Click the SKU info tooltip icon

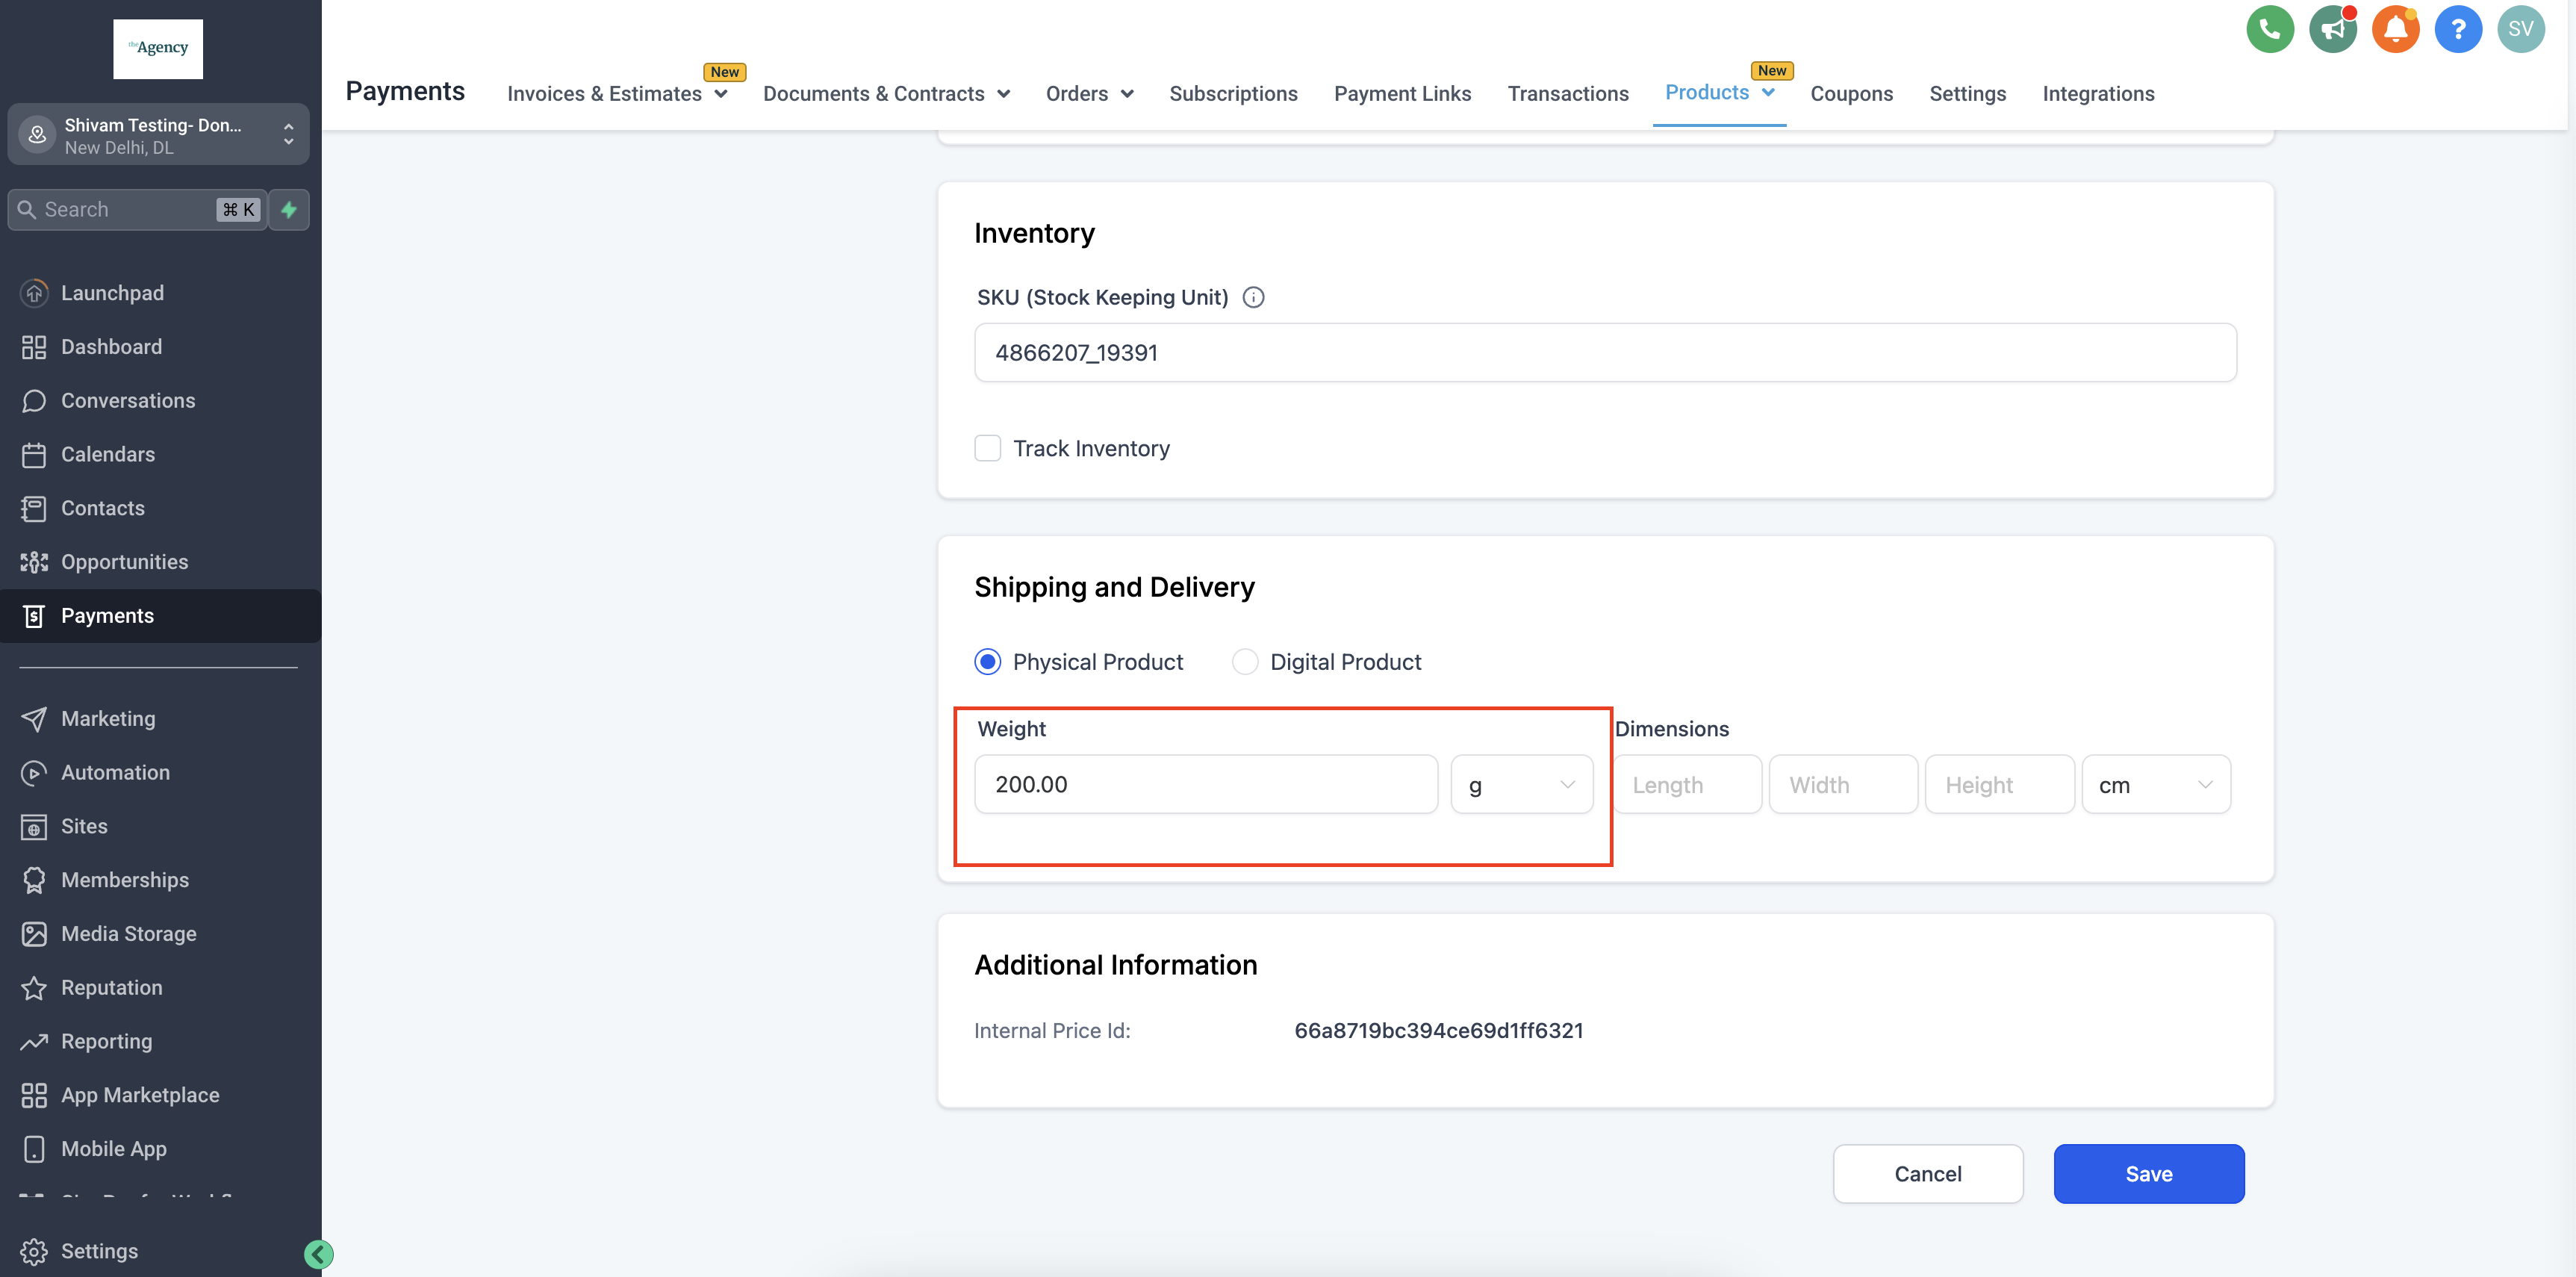pyautogui.click(x=1253, y=297)
